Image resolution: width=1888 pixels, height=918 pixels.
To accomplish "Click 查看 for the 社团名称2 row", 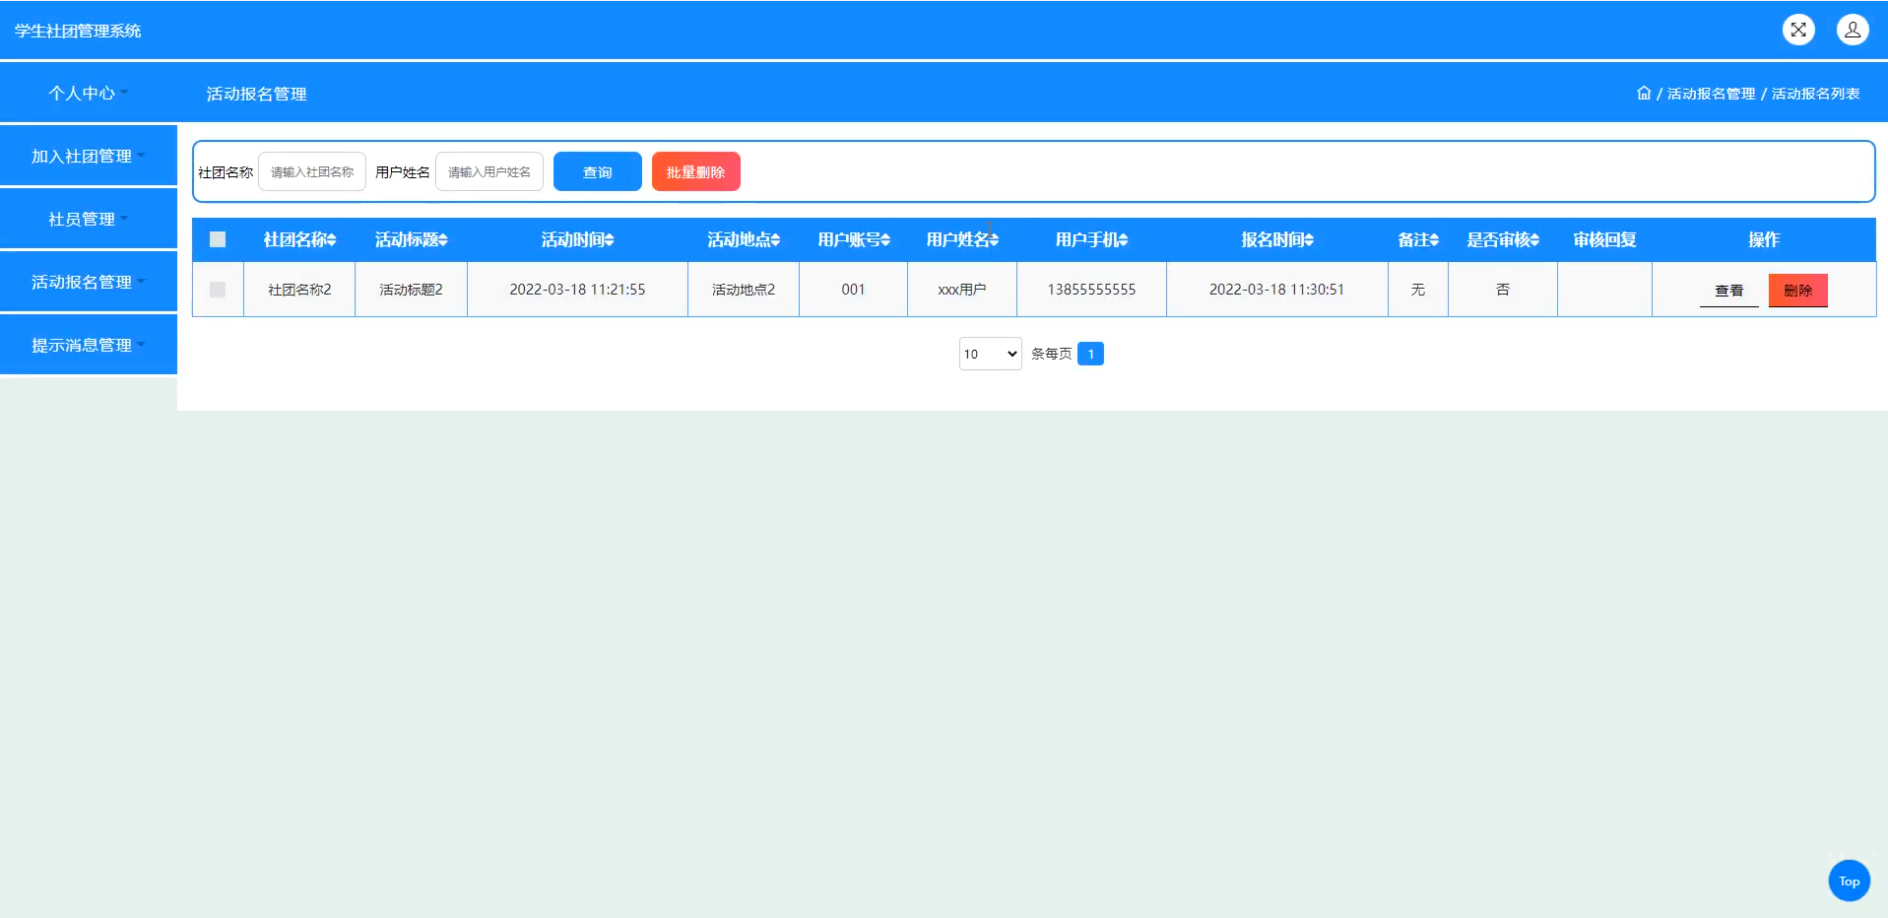I will pos(1729,291).
